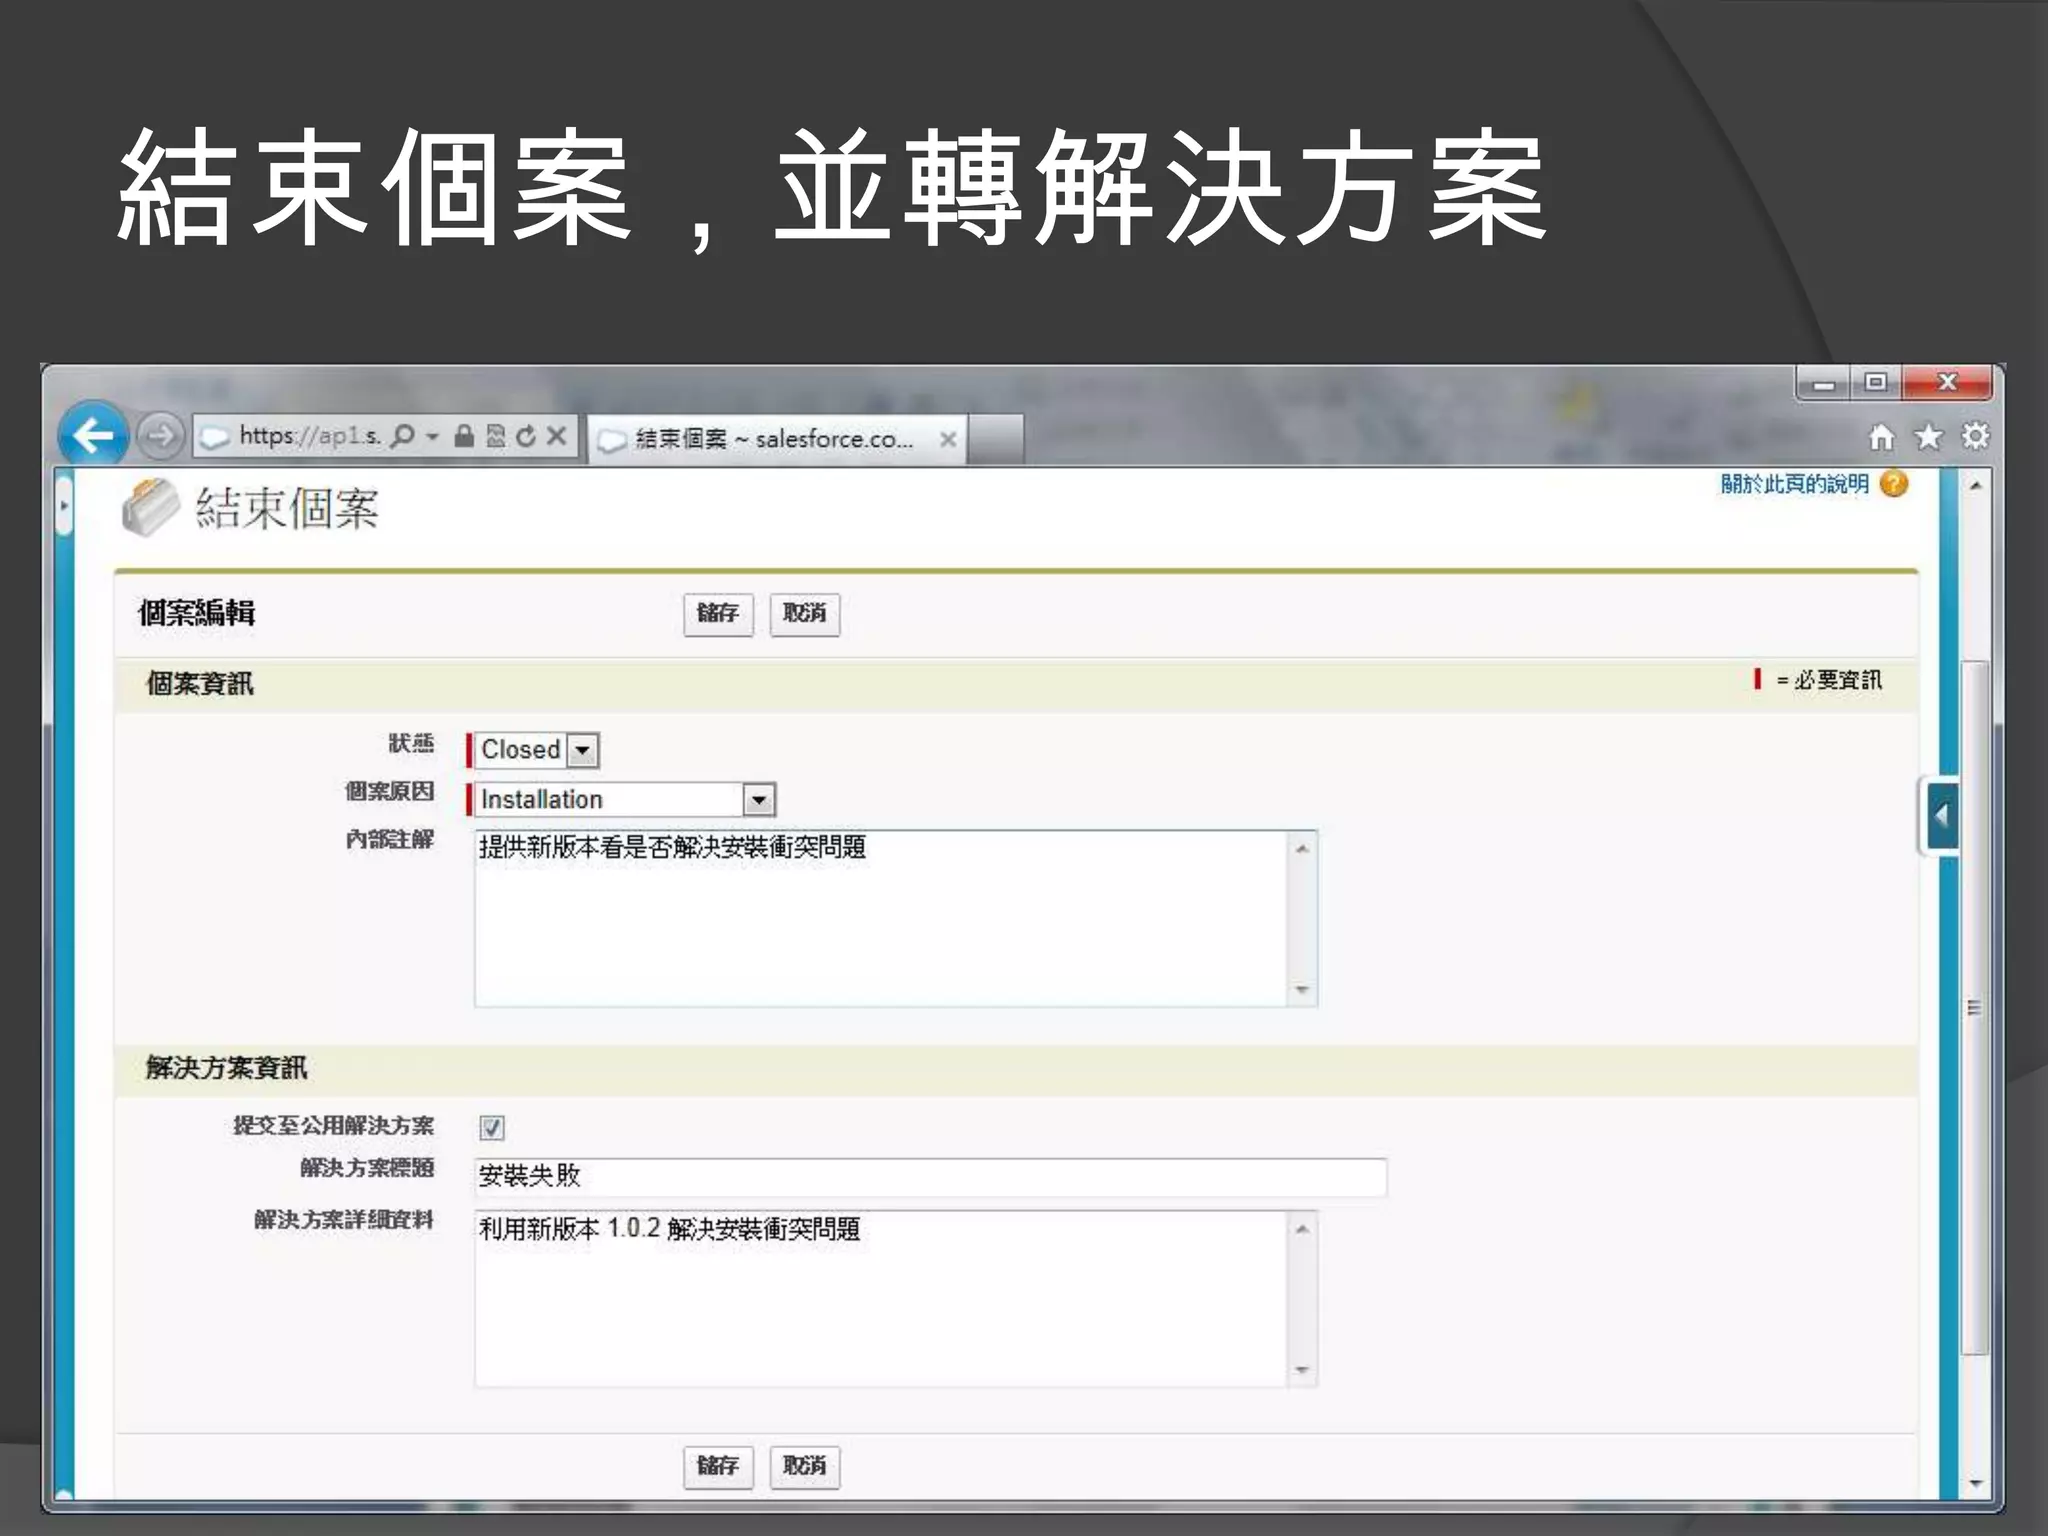
Task: Click into 解決方案詳細資料 text area
Action: pos(895,1299)
